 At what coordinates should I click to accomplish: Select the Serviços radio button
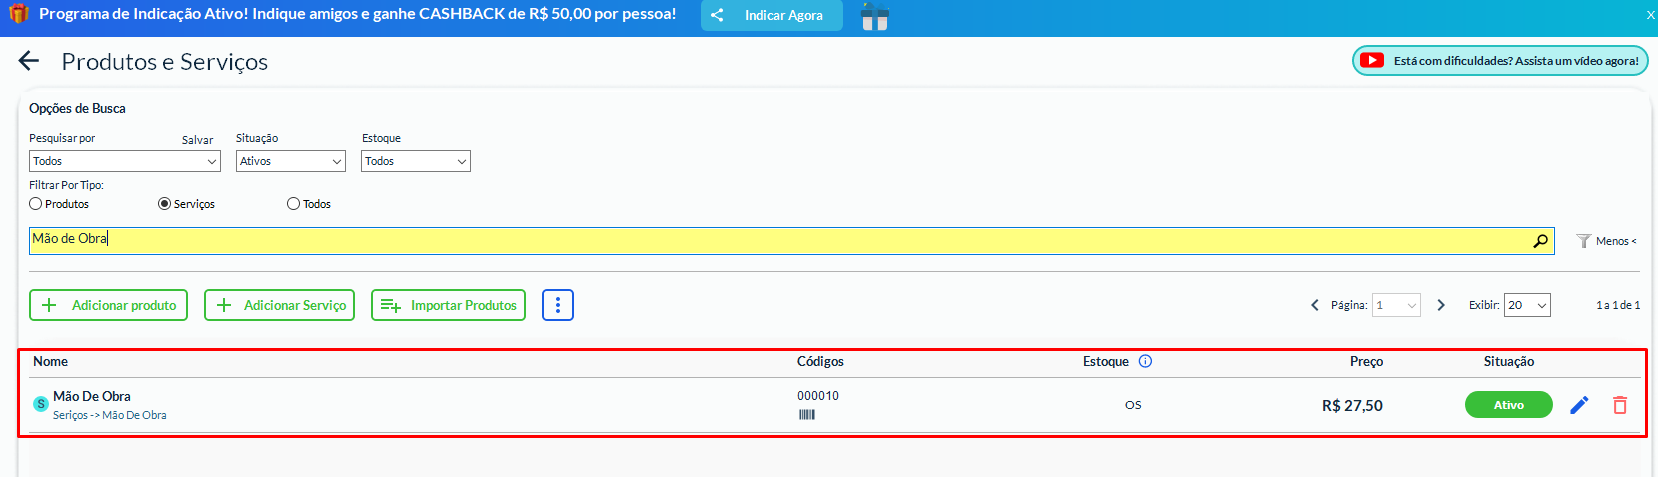tap(165, 204)
